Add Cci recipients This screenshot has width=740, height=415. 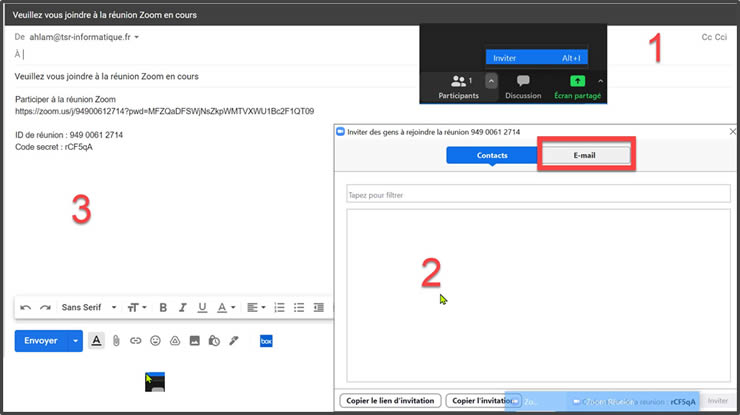[x=721, y=37]
